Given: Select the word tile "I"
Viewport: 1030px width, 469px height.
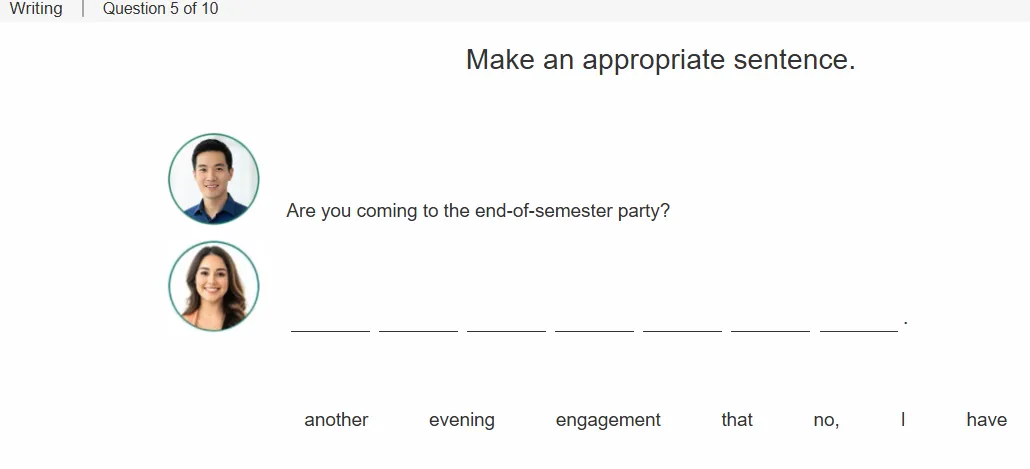Looking at the screenshot, I should pyautogui.click(x=903, y=420).
